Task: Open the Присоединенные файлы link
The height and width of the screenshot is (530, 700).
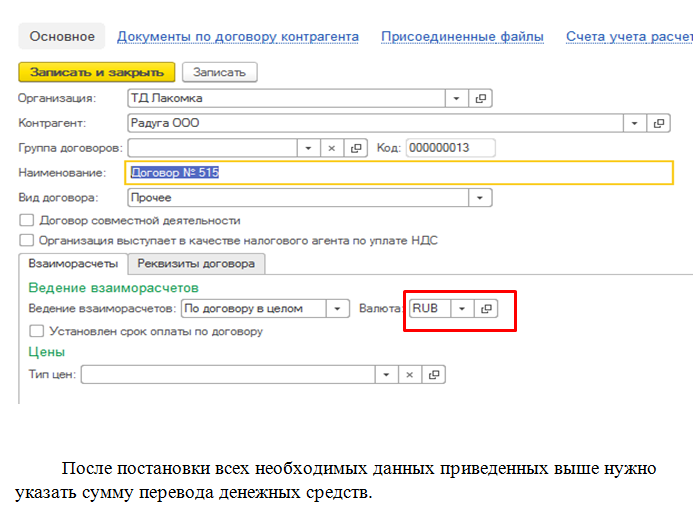Action: tap(462, 37)
